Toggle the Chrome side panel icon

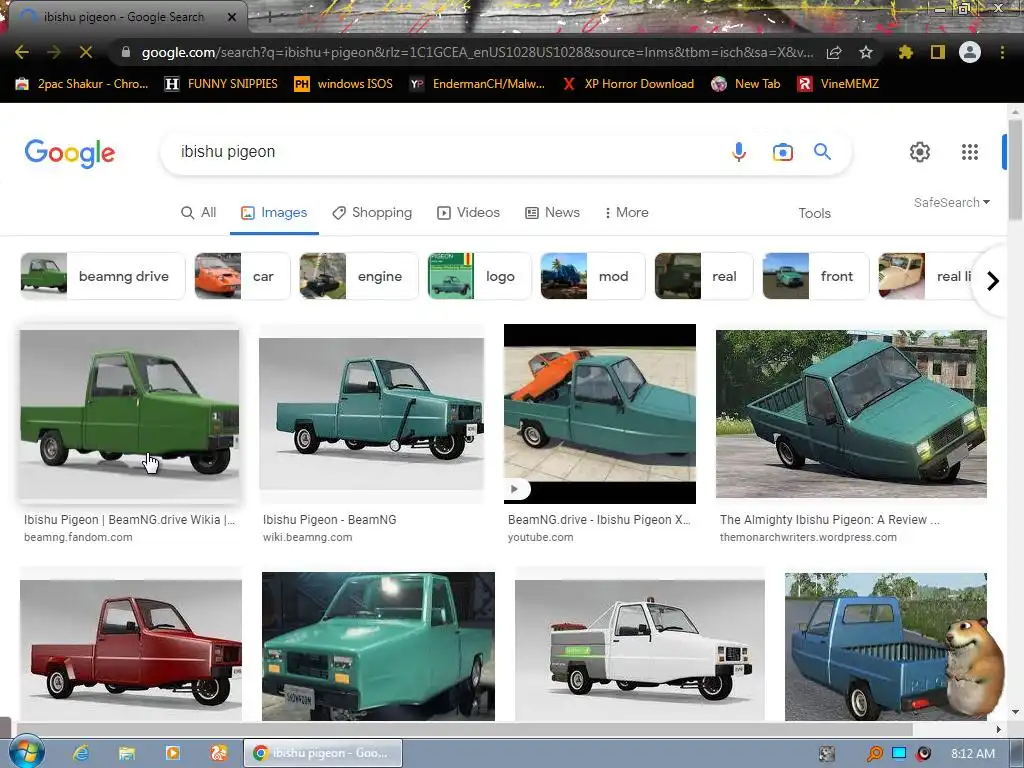pyautogui.click(x=938, y=52)
